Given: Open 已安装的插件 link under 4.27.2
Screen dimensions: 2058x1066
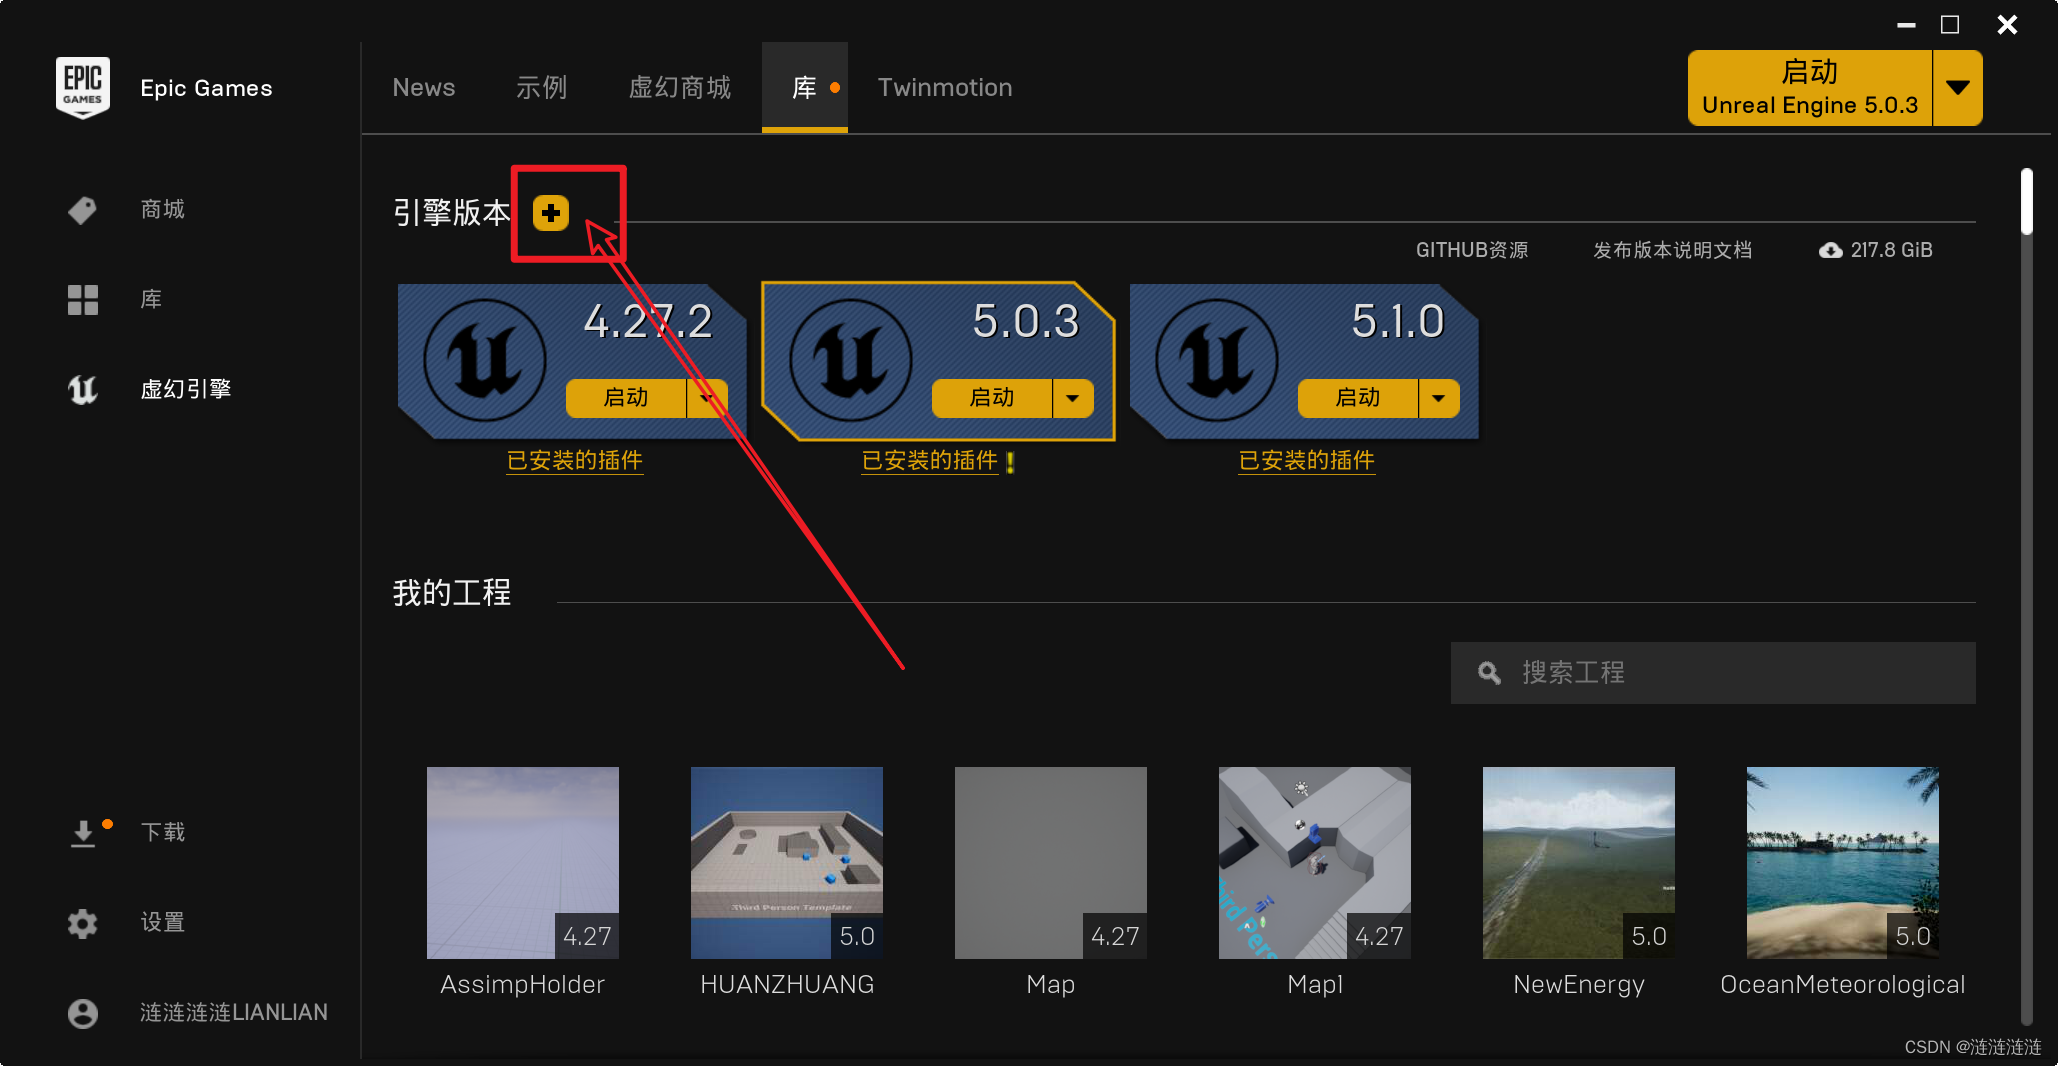Looking at the screenshot, I should click(x=575, y=461).
